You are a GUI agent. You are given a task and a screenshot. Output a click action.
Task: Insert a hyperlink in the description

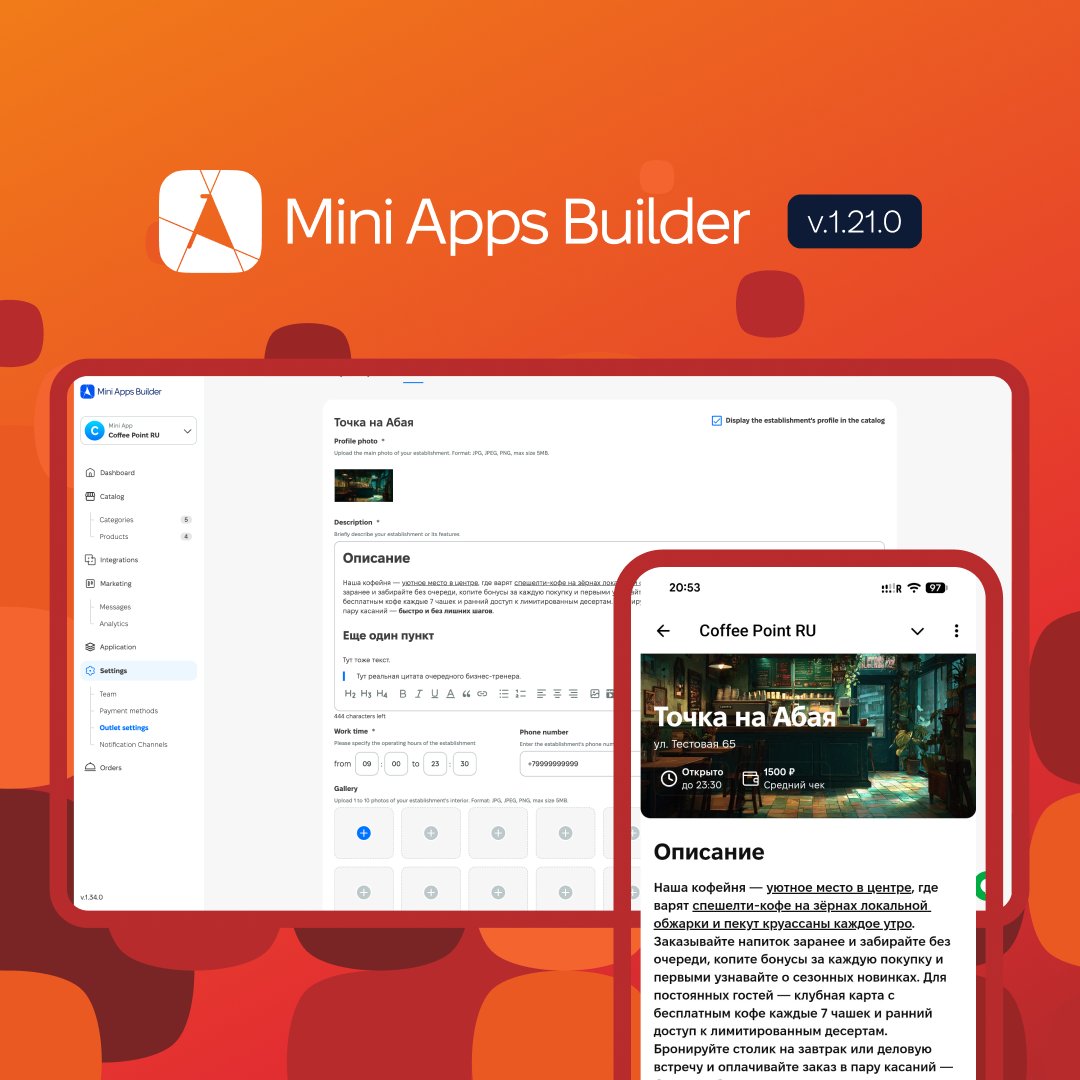(x=482, y=694)
